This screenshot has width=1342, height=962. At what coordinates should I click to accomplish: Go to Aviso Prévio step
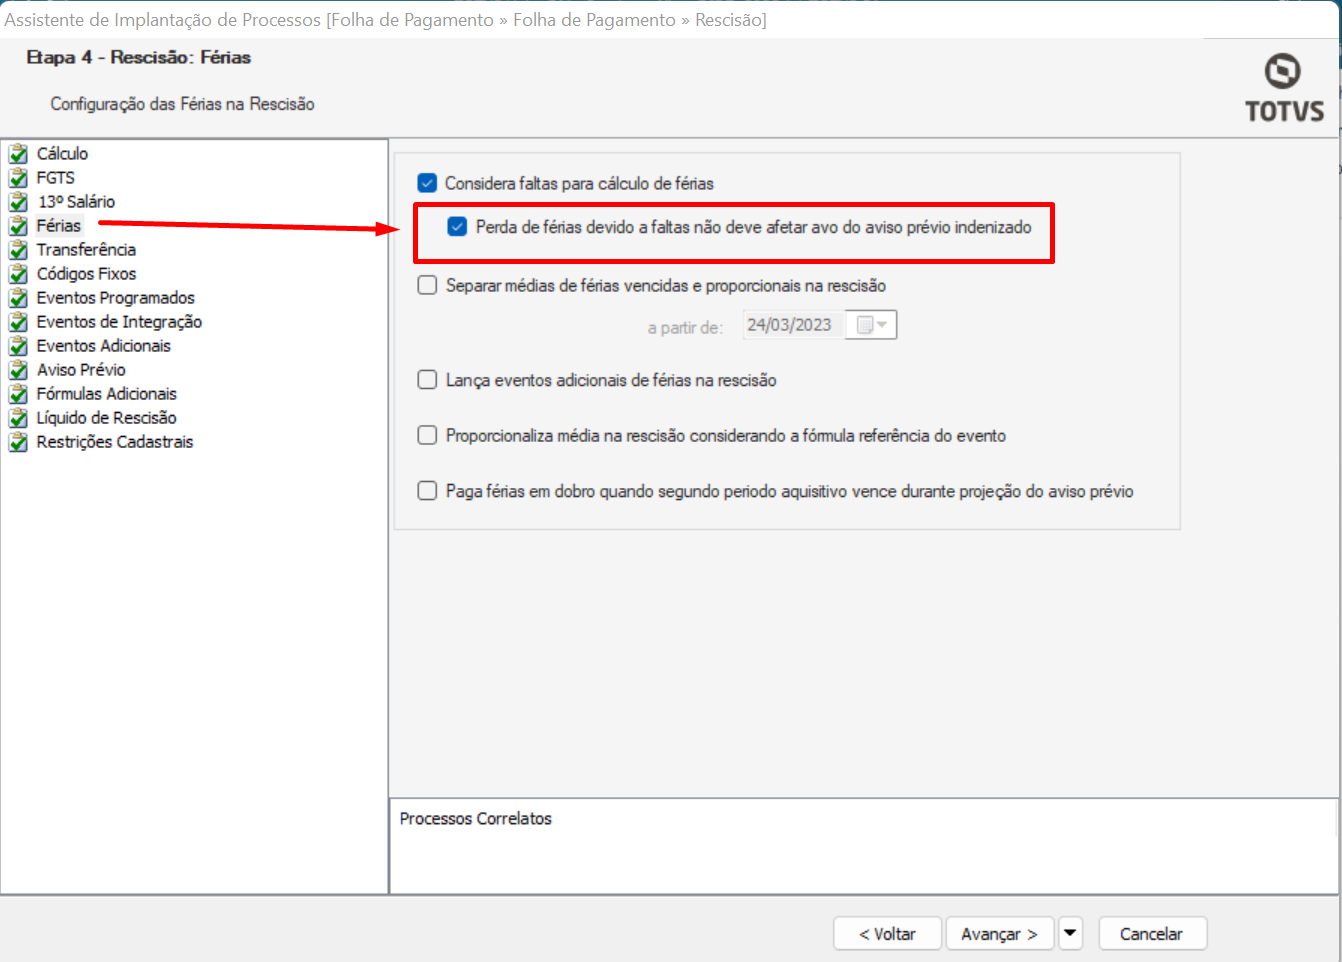(x=81, y=370)
